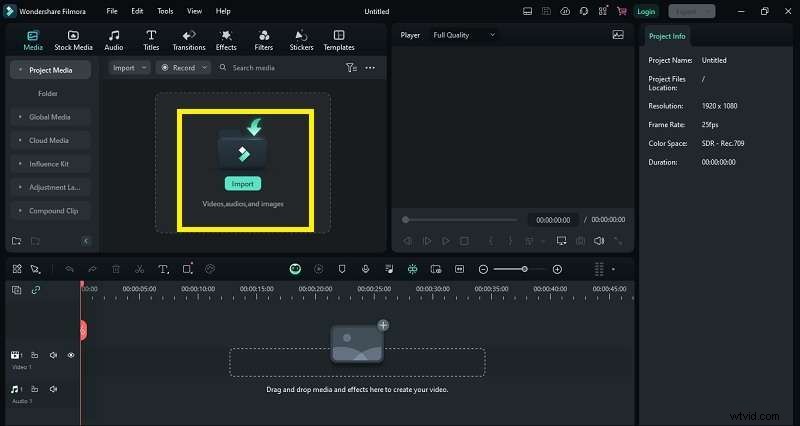Zoom in the timeline with plus button
This screenshot has height=426, width=800.
[557, 269]
